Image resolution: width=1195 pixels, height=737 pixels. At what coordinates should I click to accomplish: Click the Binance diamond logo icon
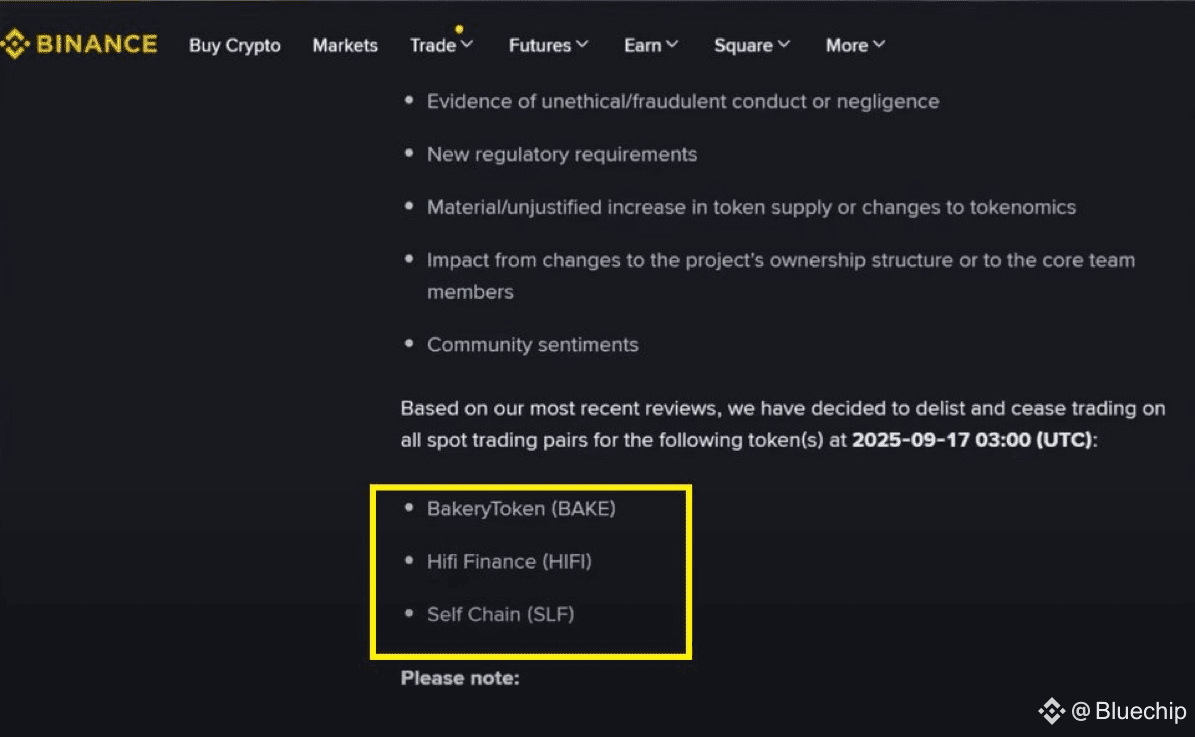click(x=14, y=44)
